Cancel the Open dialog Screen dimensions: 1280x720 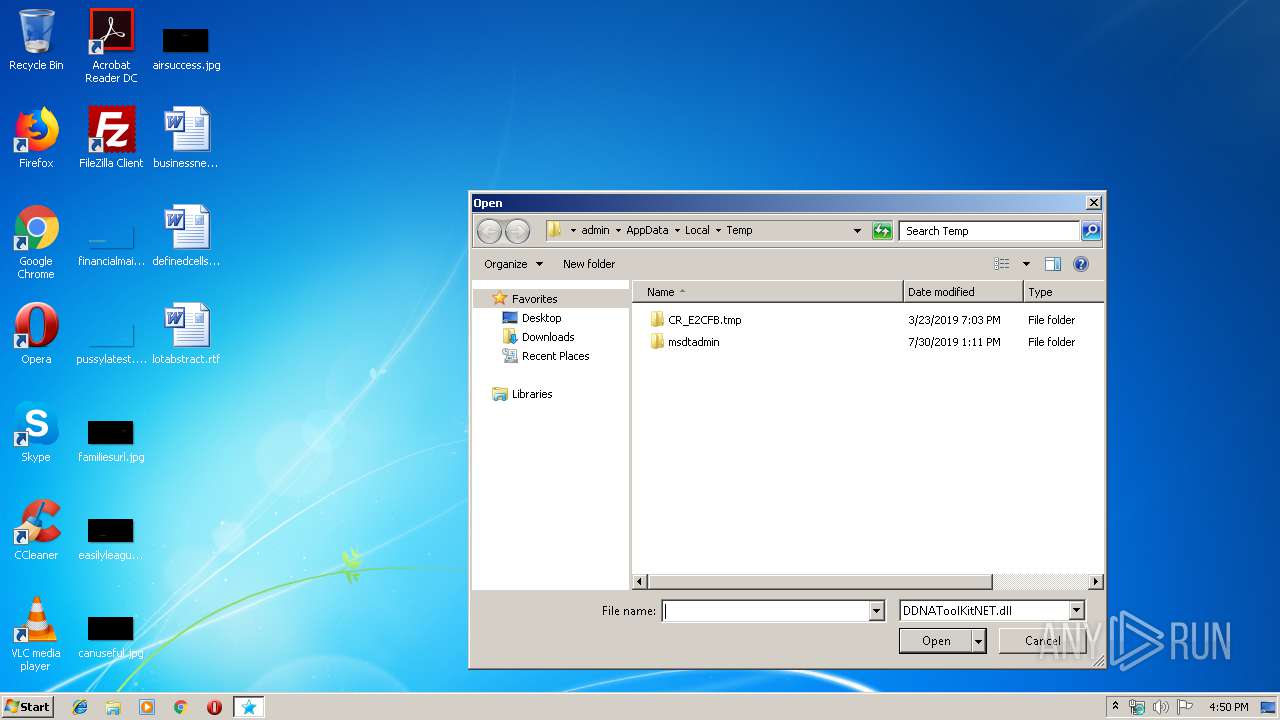pyautogui.click(x=1043, y=641)
